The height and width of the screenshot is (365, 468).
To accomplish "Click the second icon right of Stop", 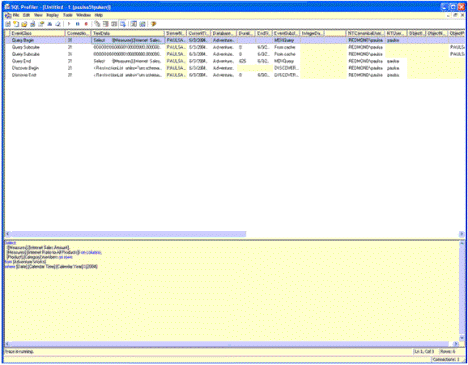I will [106, 24].
